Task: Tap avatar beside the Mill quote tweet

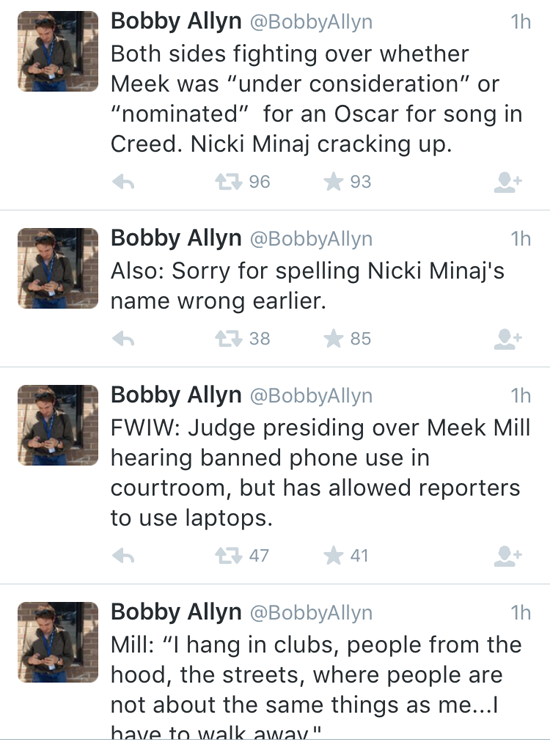Action: 58,642
